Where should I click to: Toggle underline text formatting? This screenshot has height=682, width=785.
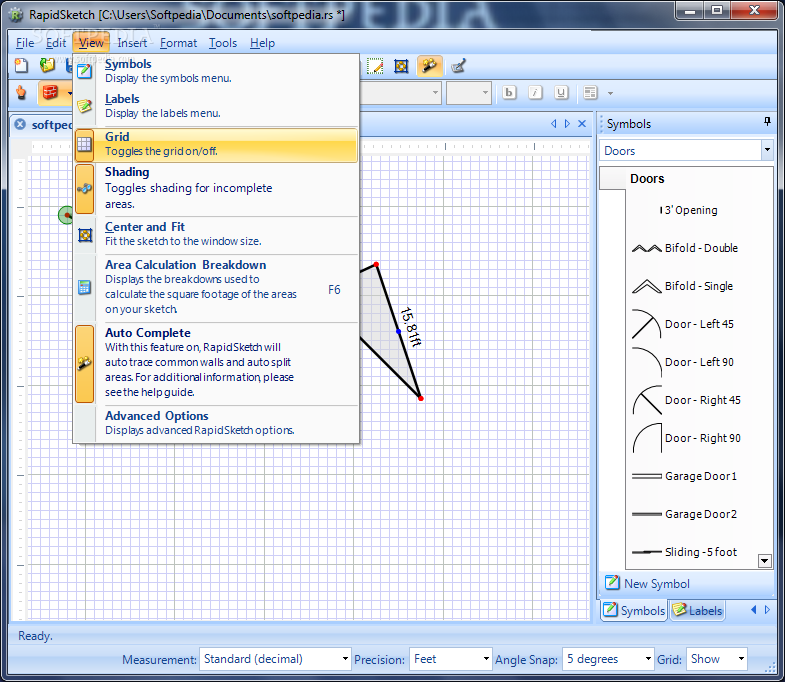[x=561, y=93]
